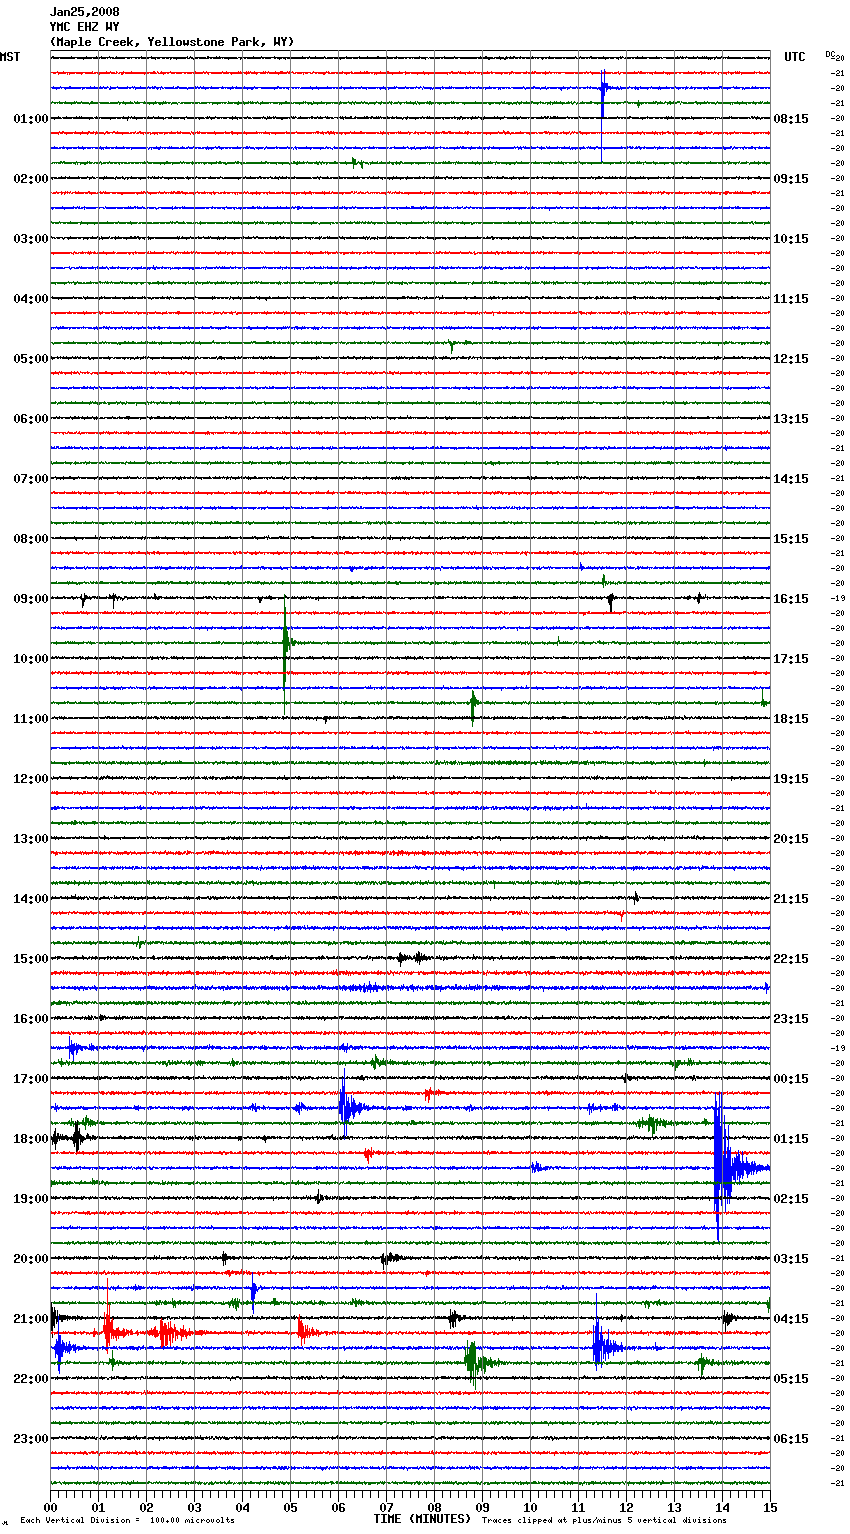
Task: Select the 01:00 MST time label
Action: point(31,119)
